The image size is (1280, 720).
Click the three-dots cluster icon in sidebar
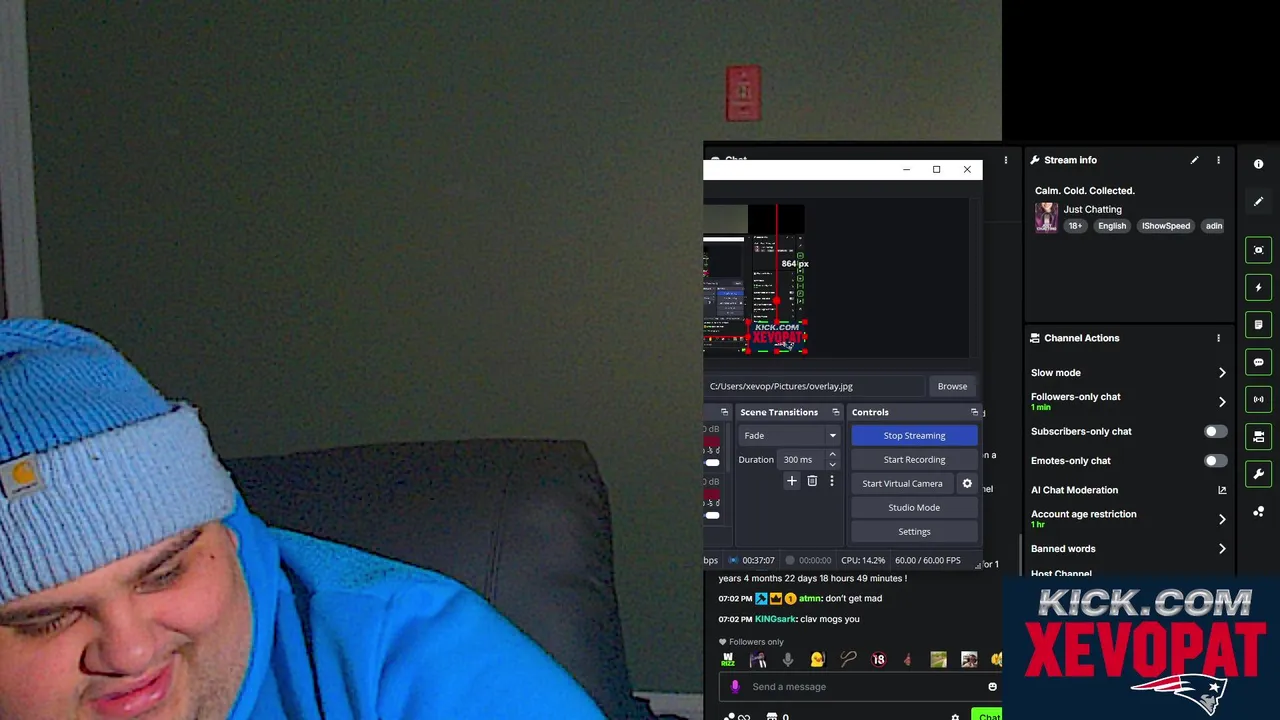click(x=1259, y=511)
